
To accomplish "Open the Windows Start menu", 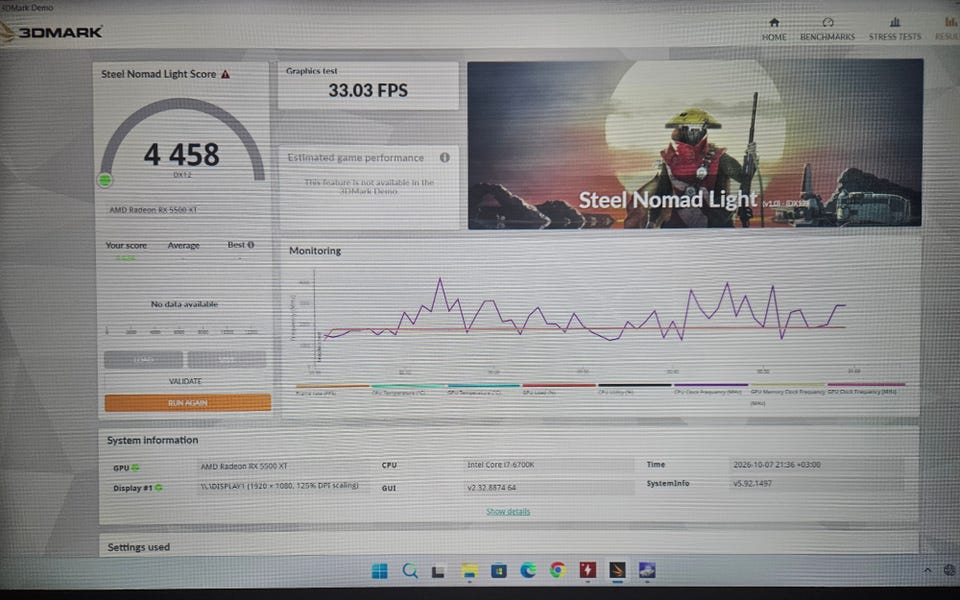I will (380, 571).
